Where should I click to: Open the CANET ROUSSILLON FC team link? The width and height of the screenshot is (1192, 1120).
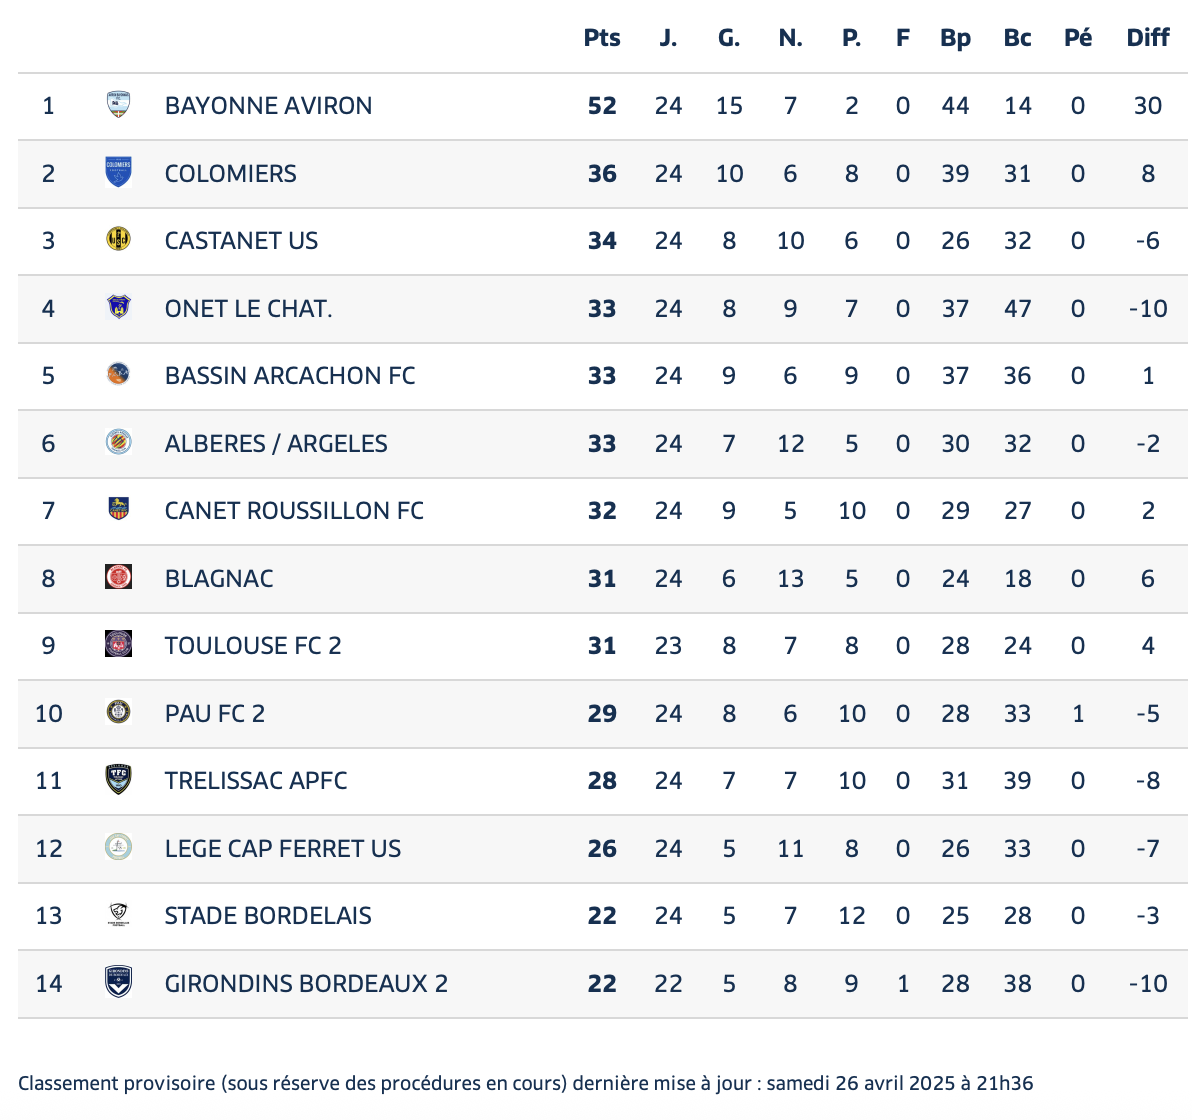pyautogui.click(x=294, y=511)
